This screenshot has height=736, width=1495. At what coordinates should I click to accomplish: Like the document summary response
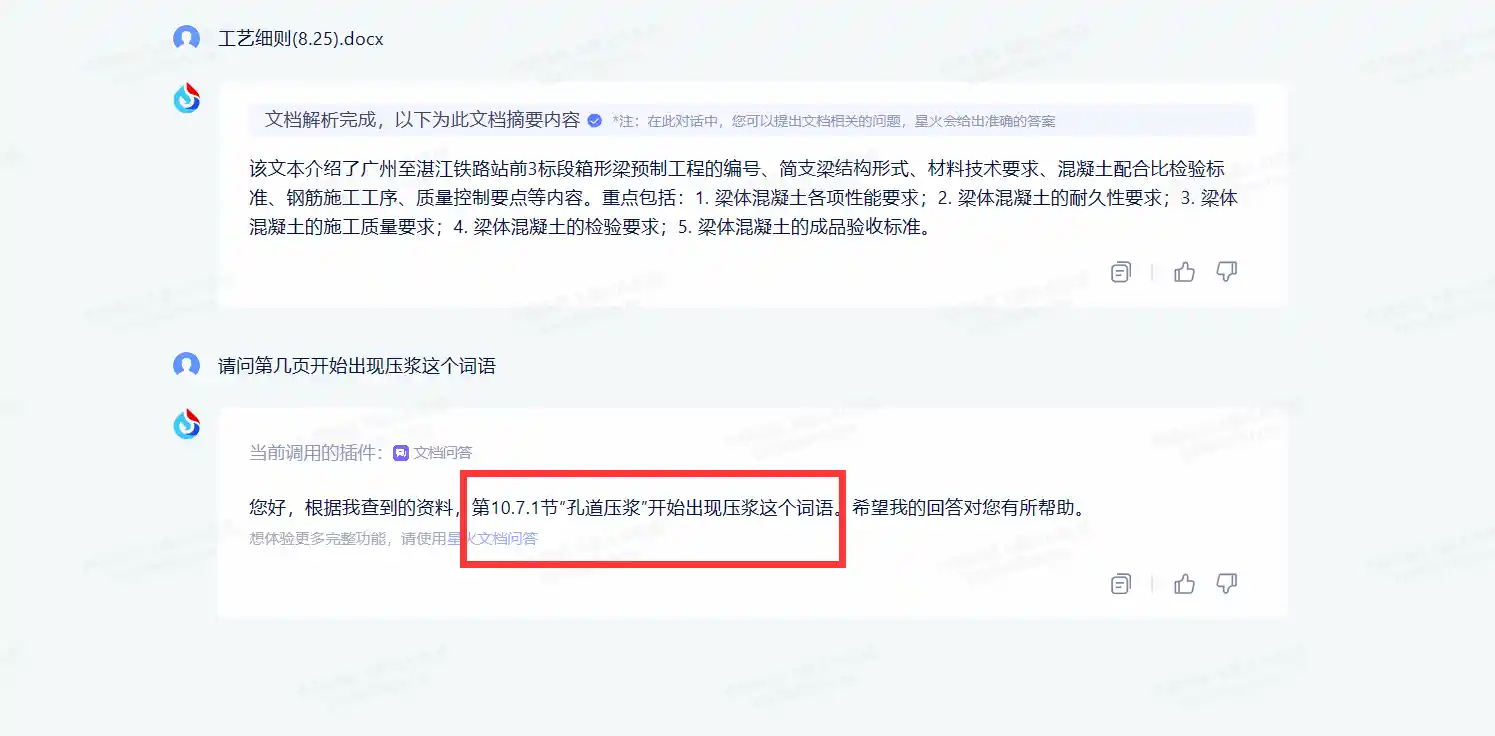pos(1185,272)
